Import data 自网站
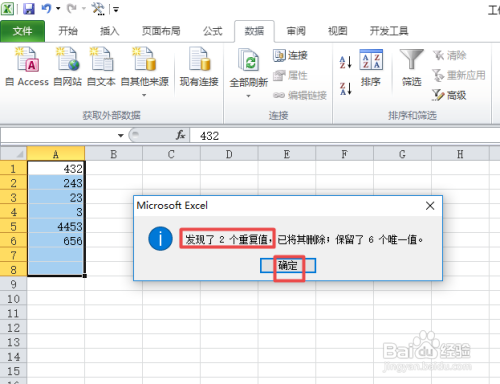The width and height of the screenshot is (500, 384). (x=68, y=67)
